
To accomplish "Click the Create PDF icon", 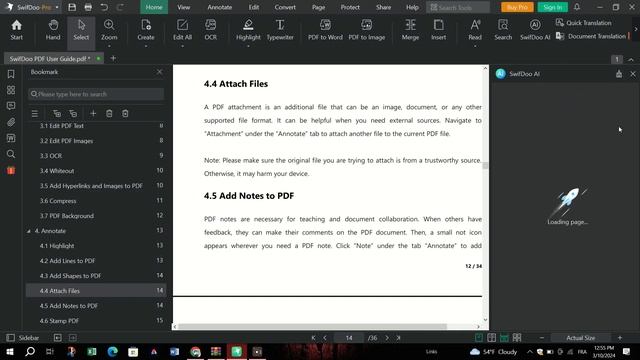I will pos(146,30).
